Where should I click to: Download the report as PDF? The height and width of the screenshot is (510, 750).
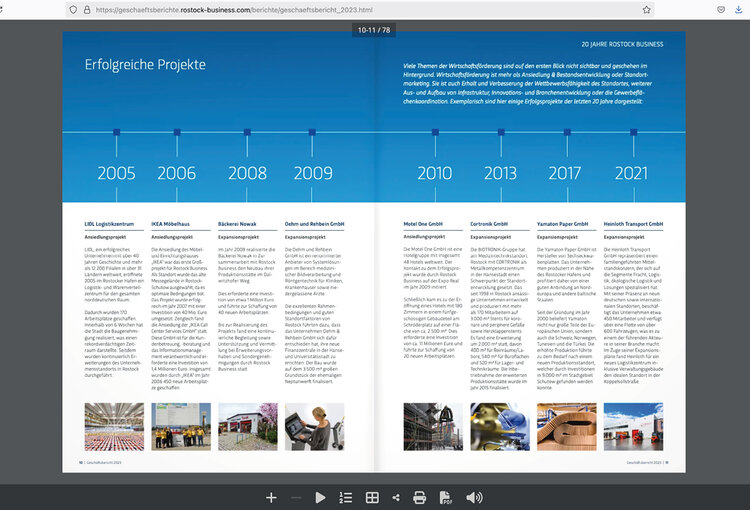[x=446, y=498]
